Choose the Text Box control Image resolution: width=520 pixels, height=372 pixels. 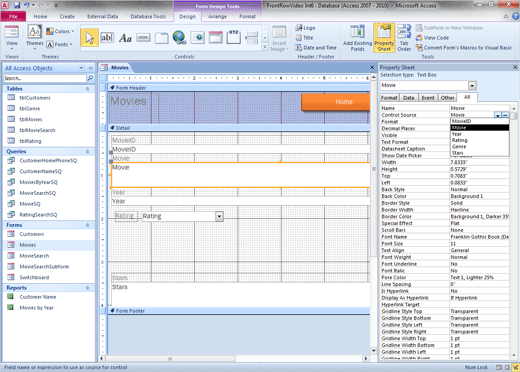(107, 38)
